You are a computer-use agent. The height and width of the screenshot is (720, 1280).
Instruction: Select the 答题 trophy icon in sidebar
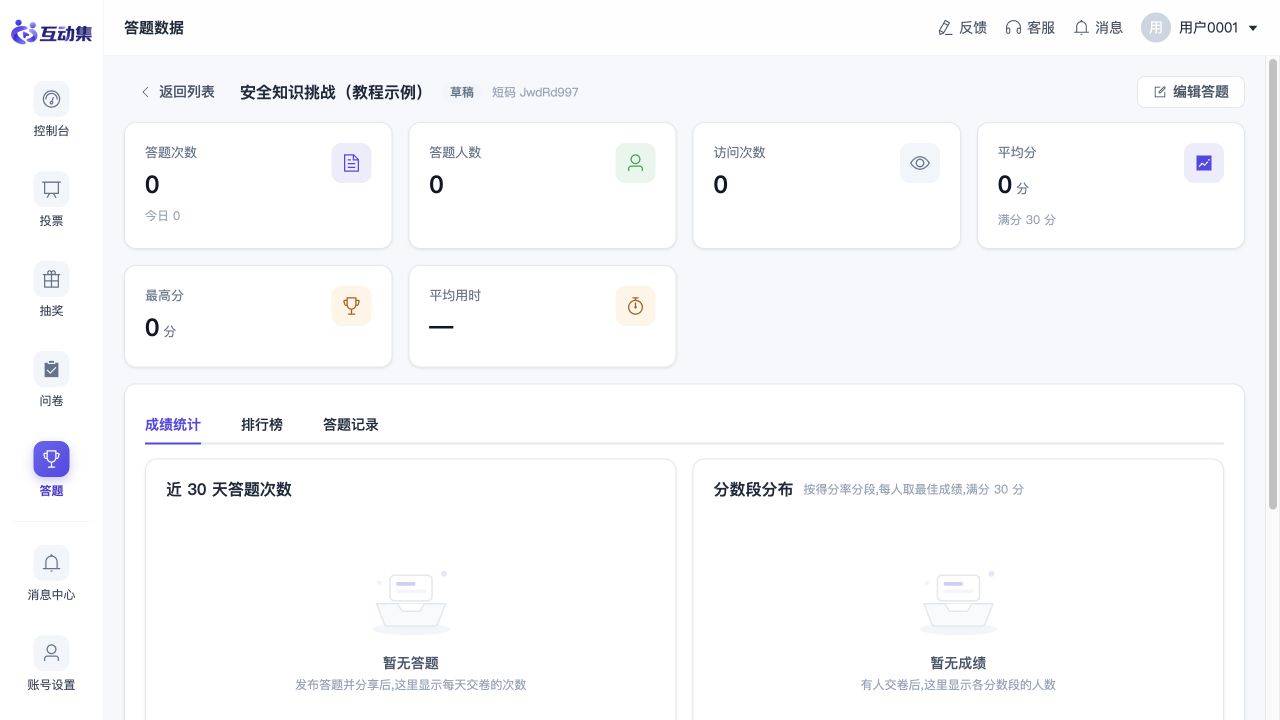click(x=51, y=459)
